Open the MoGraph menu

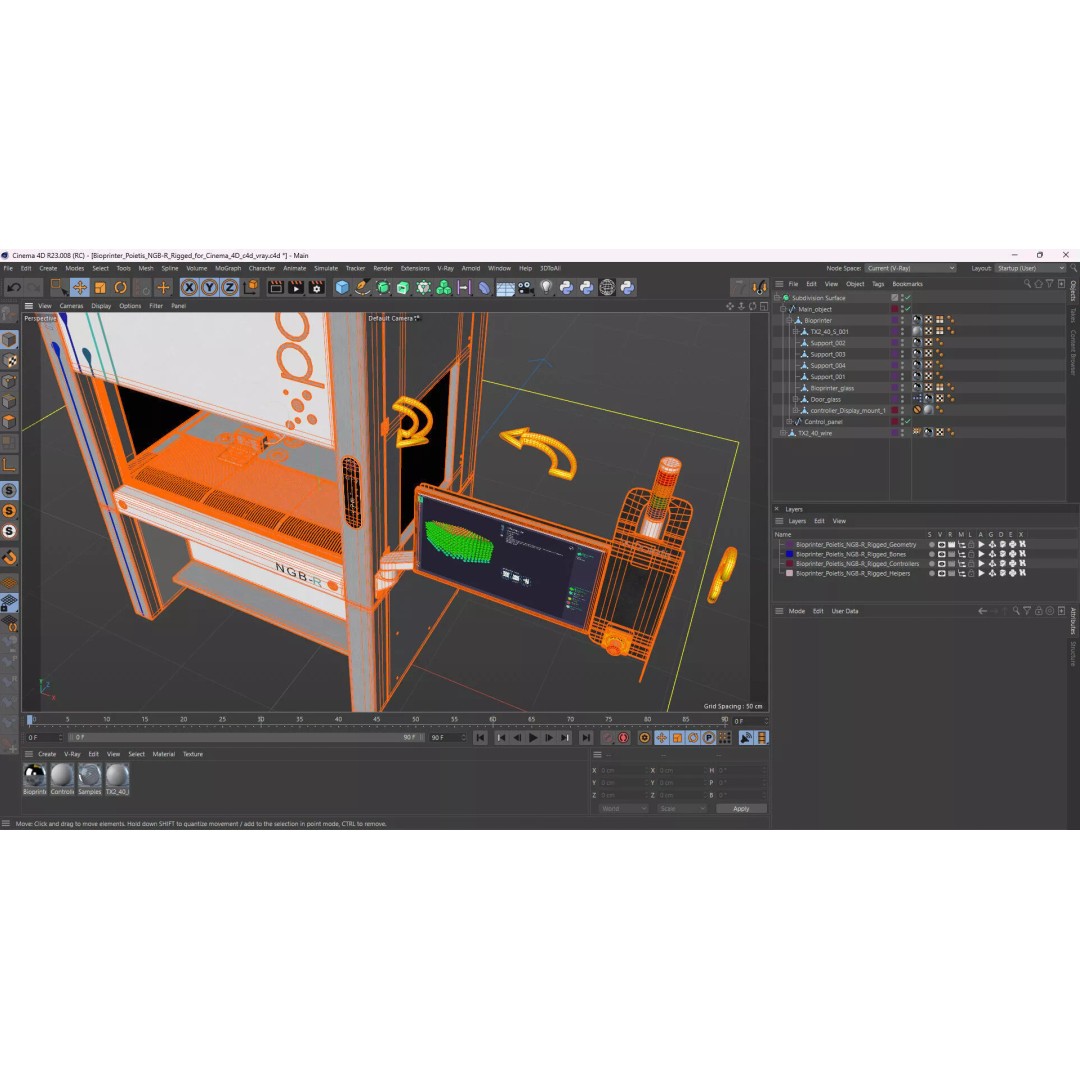click(x=228, y=269)
